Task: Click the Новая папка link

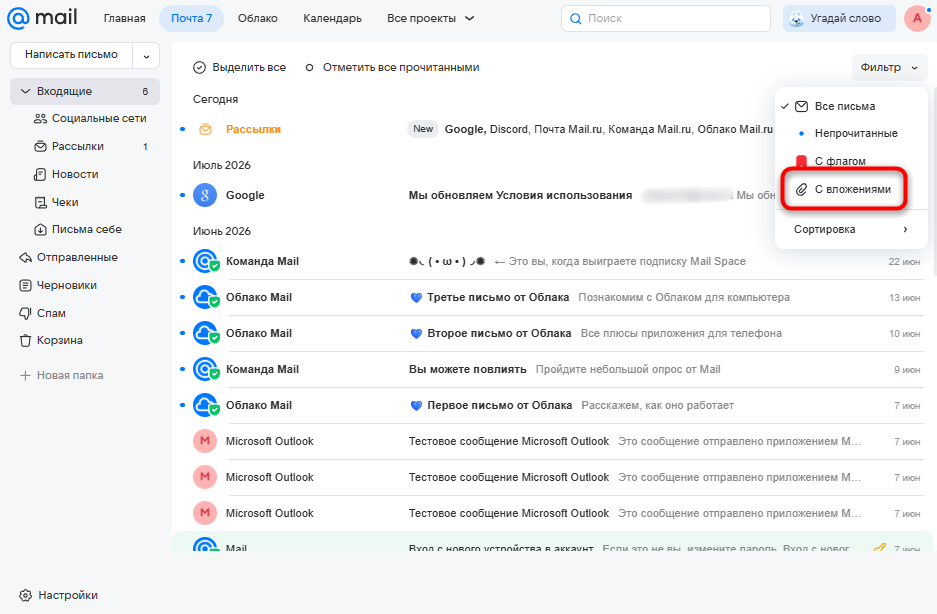Action: point(70,375)
